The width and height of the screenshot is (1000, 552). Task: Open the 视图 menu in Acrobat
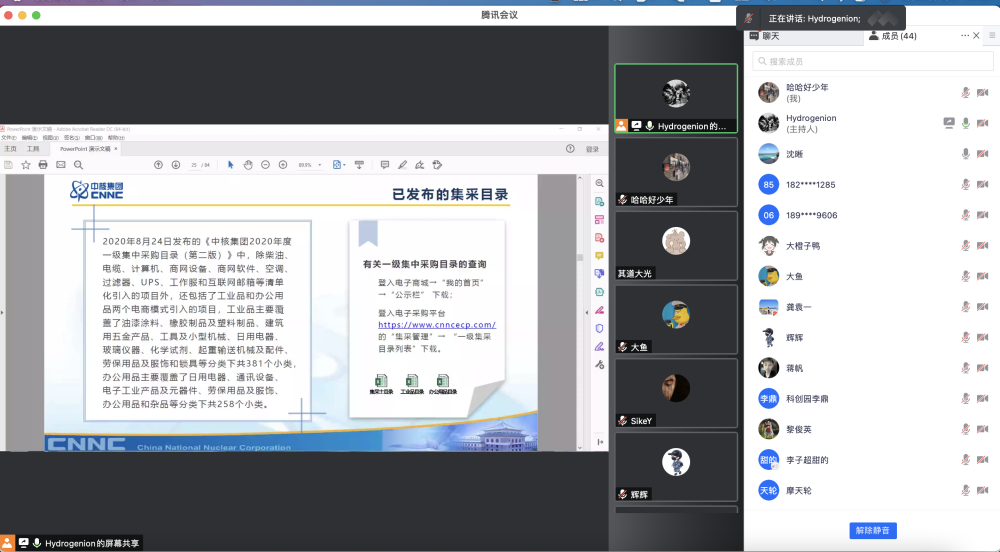point(50,138)
